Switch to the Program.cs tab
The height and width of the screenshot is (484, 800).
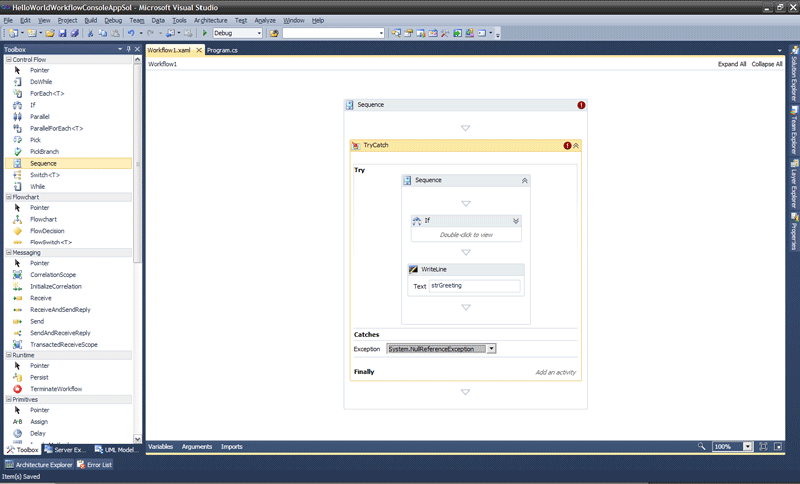click(x=222, y=50)
